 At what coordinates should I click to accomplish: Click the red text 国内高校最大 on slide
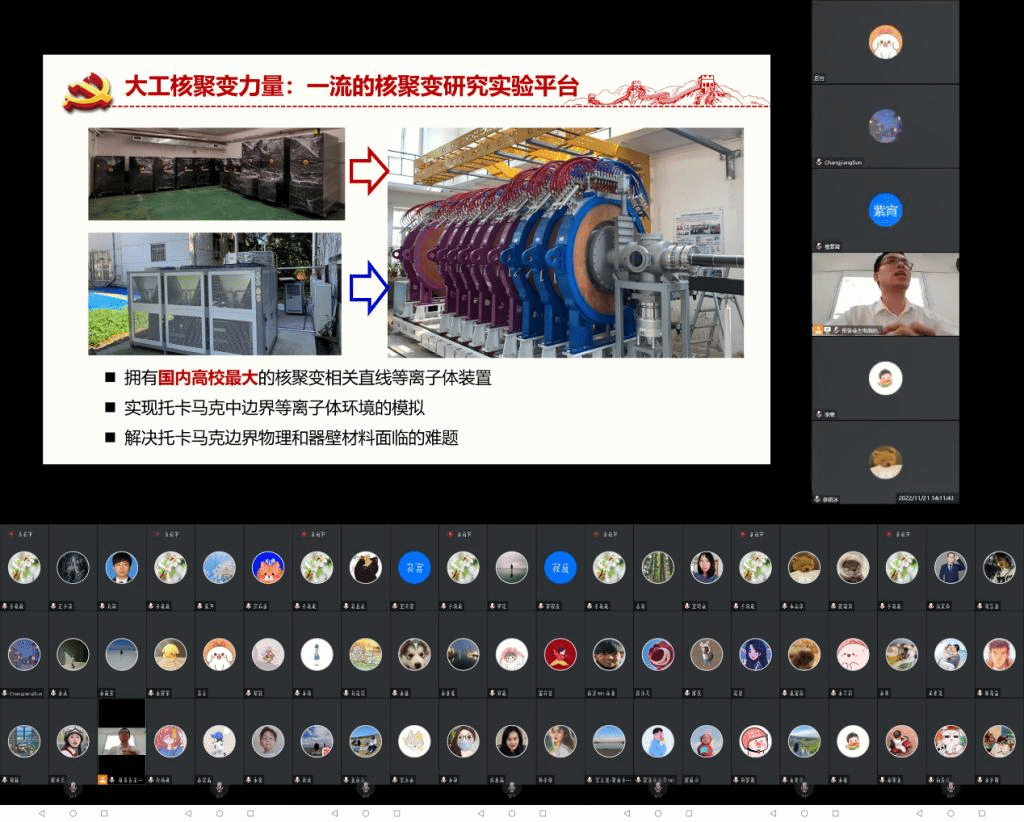[215, 378]
